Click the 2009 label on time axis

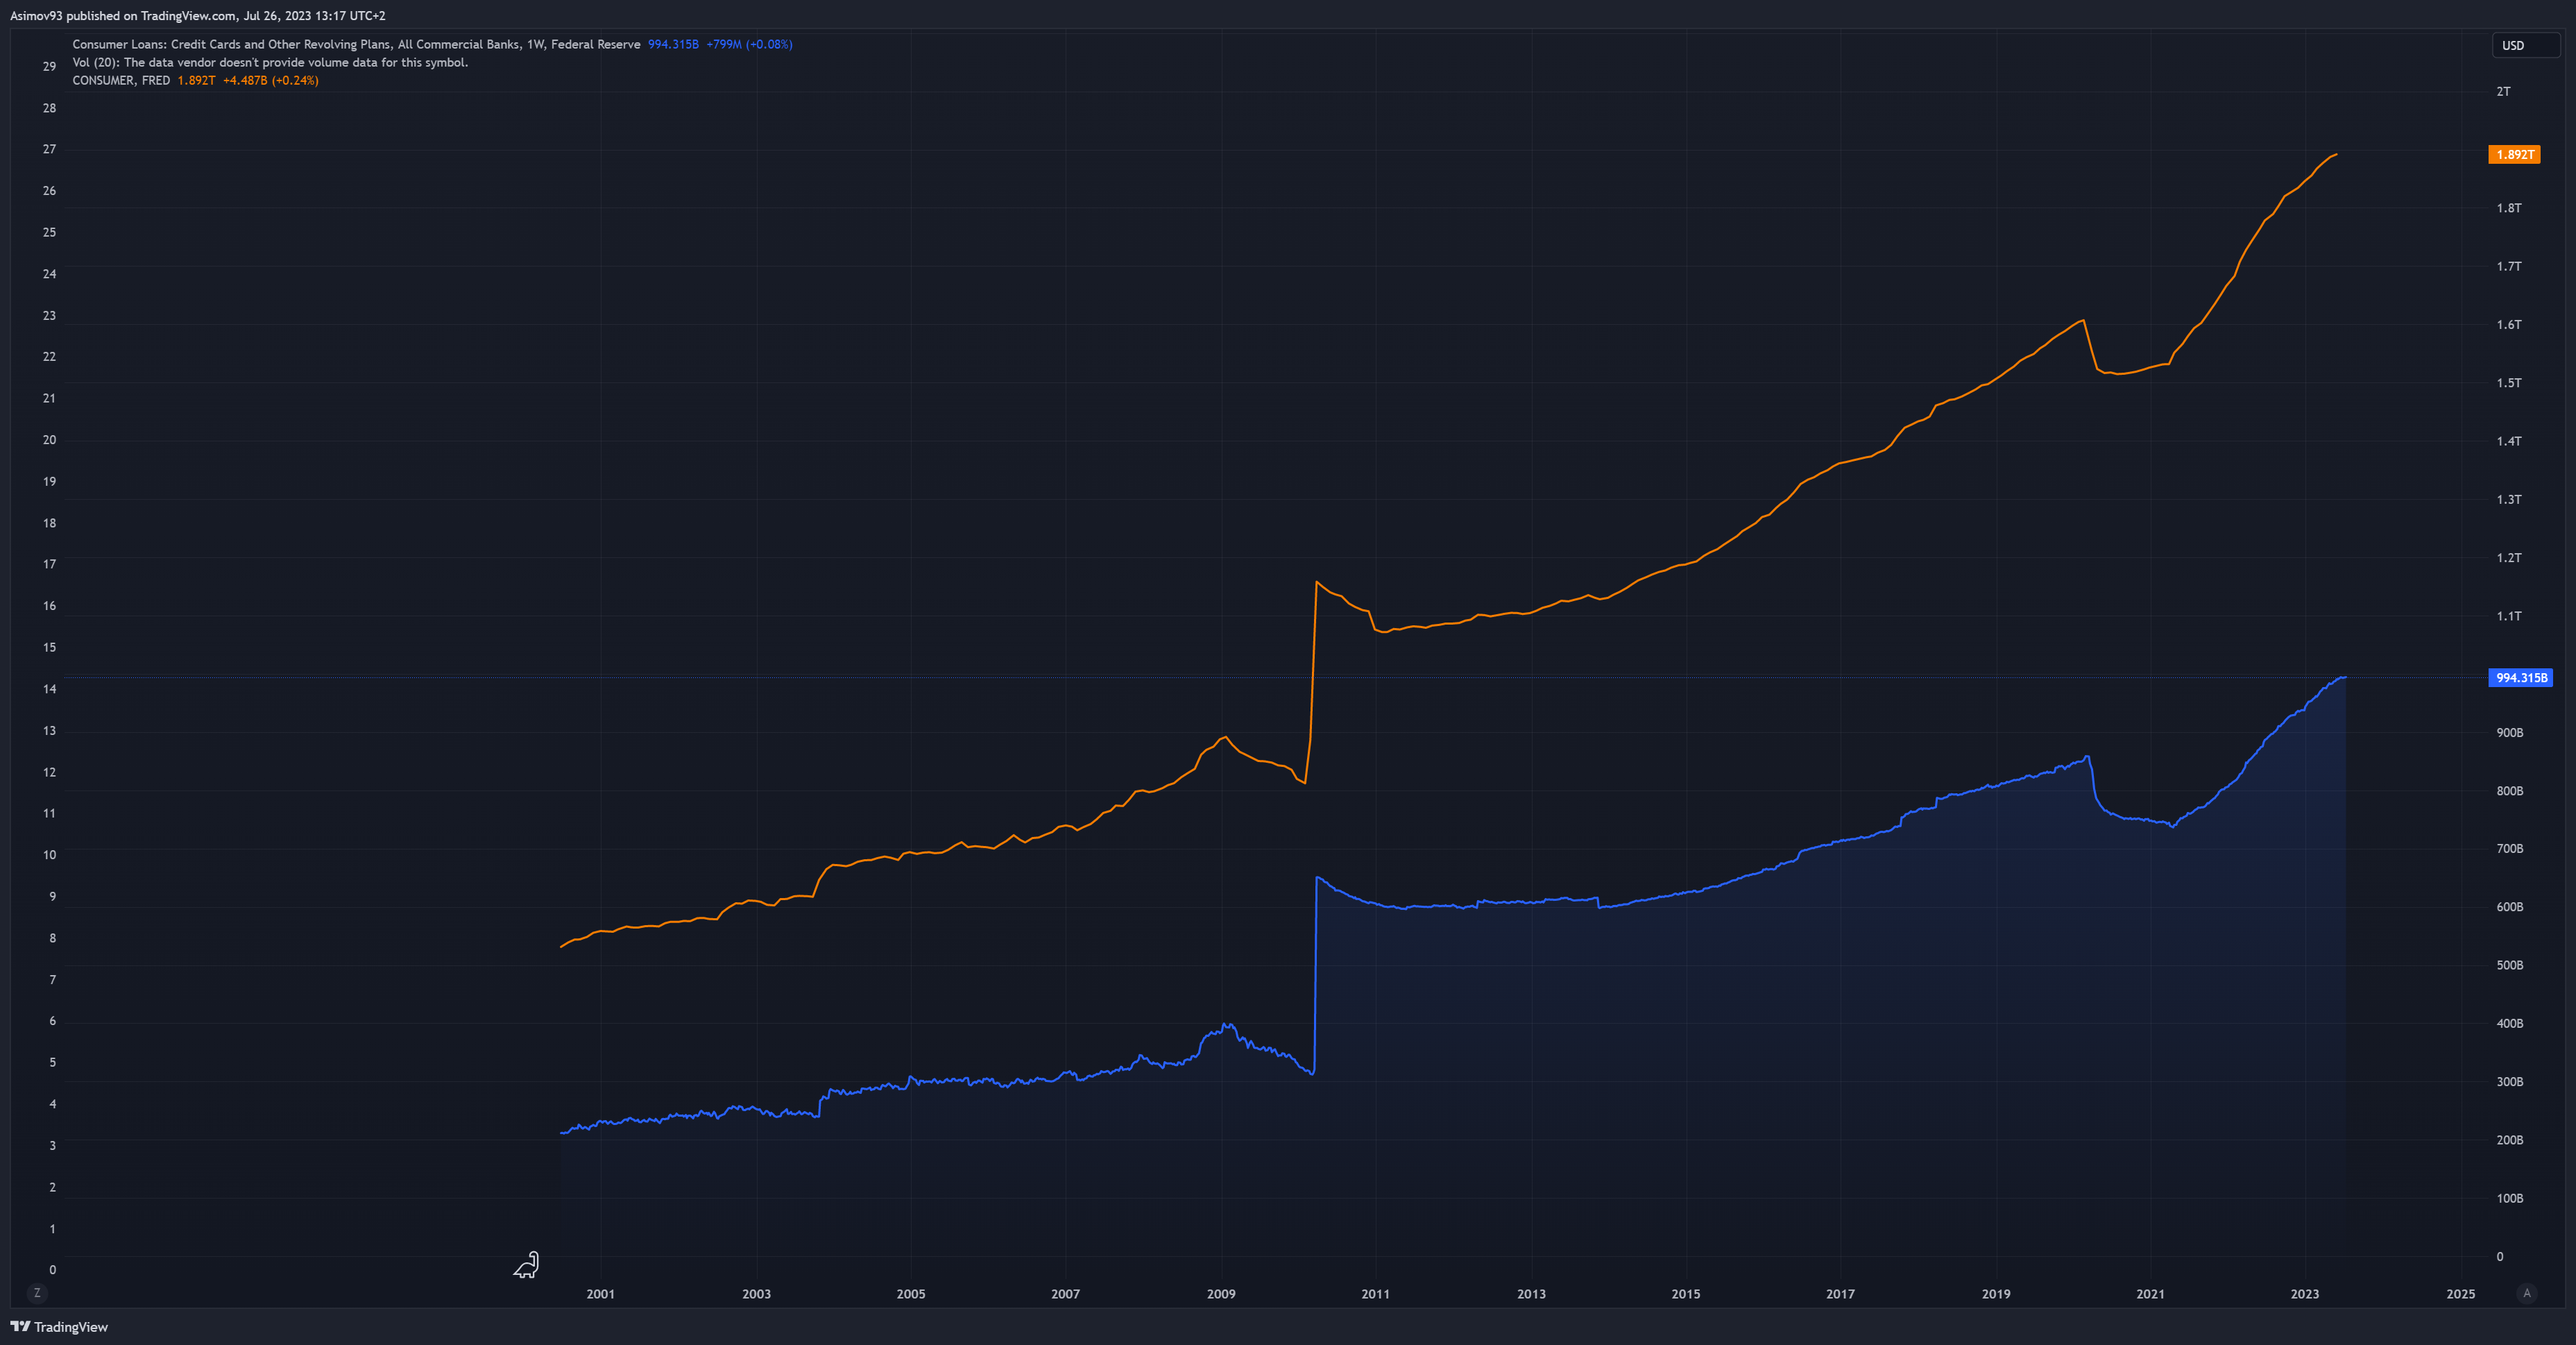pos(1221,1294)
